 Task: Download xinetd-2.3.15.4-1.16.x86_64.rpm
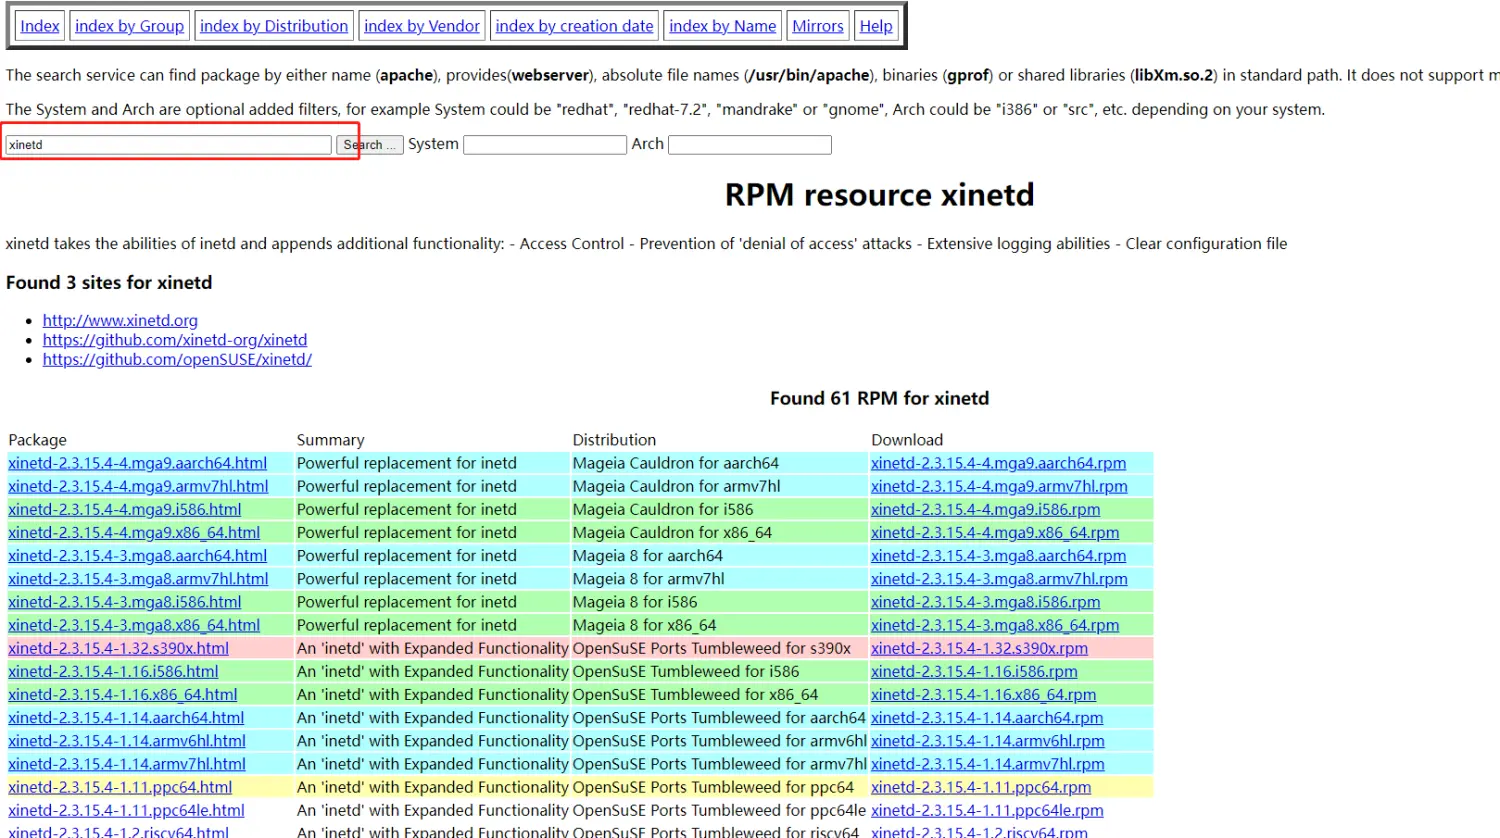(x=983, y=694)
